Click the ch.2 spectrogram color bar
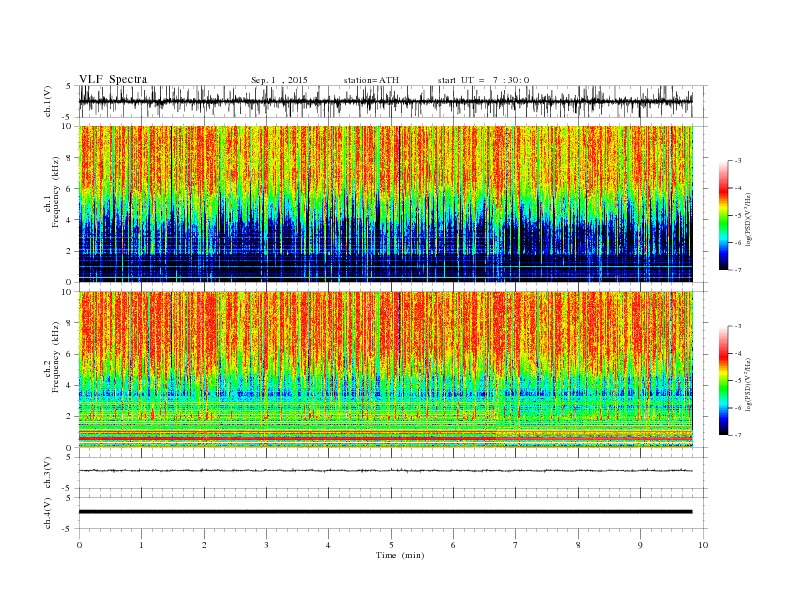 pos(723,381)
